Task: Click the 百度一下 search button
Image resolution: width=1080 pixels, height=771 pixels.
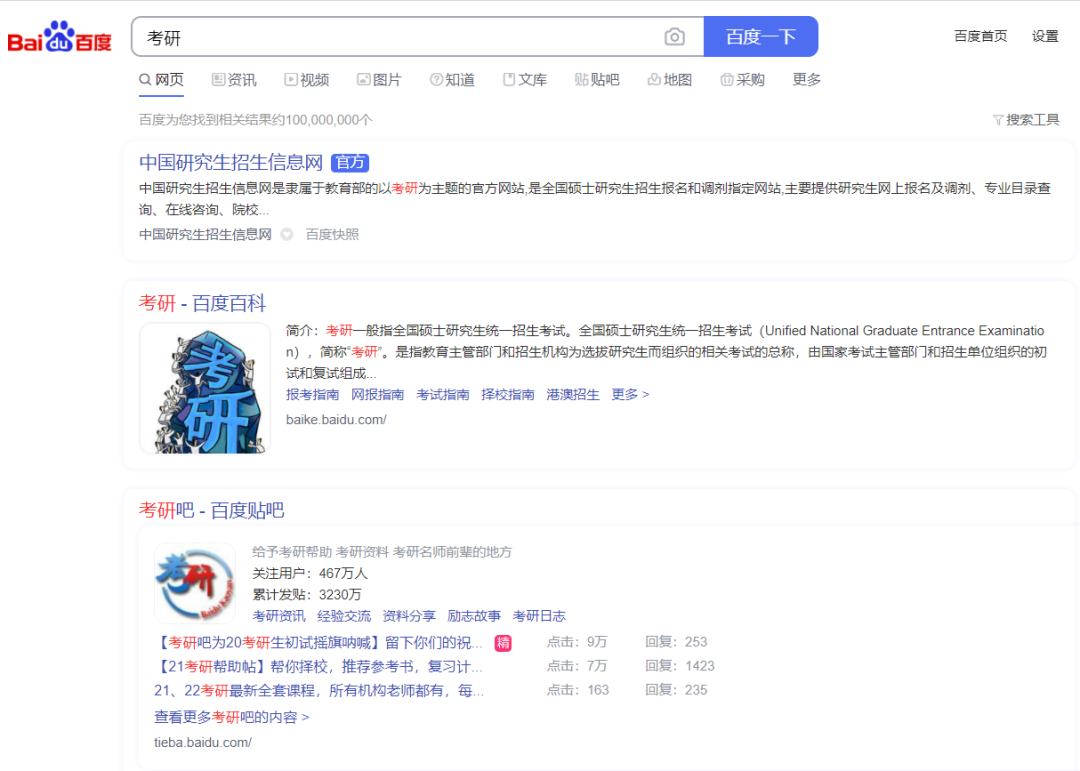Action: click(760, 37)
